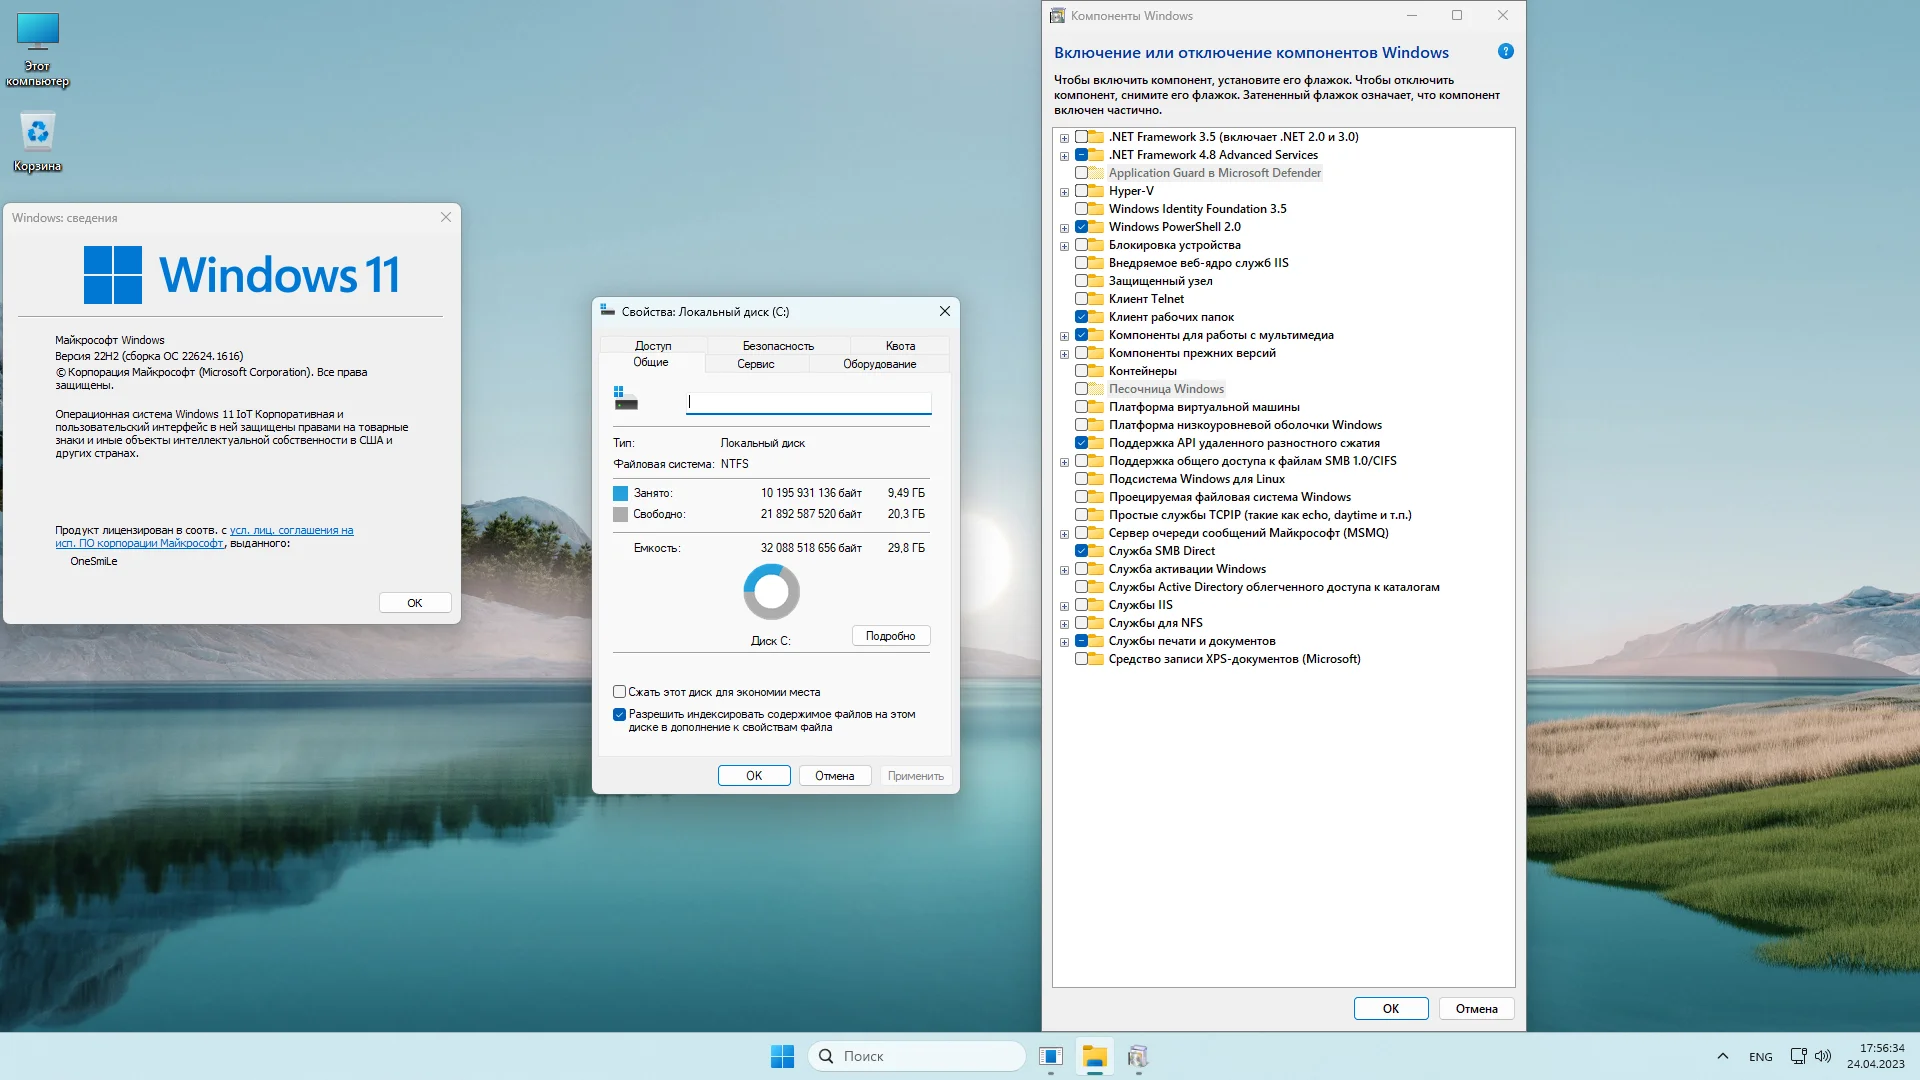
Task: Expand the .NET Framework 3.5 node
Action: (1064, 138)
